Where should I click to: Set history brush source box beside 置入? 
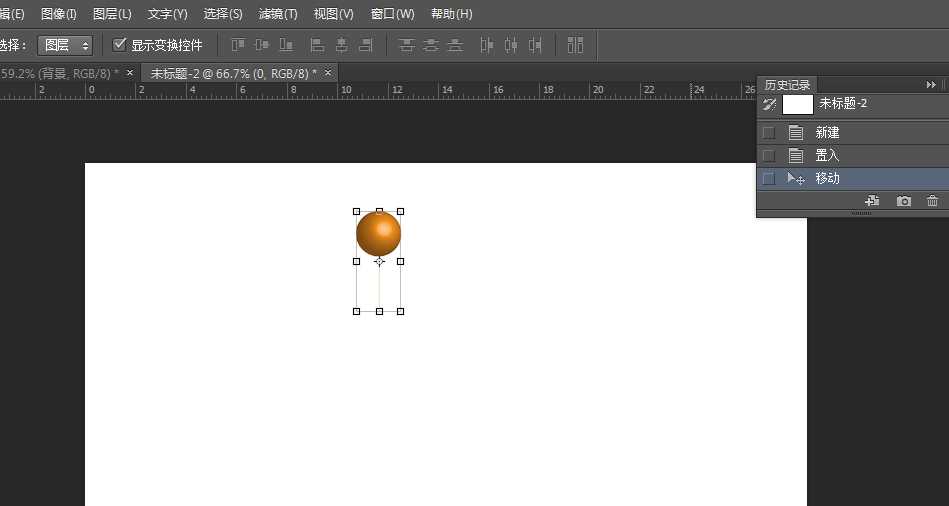pyautogui.click(x=768, y=155)
